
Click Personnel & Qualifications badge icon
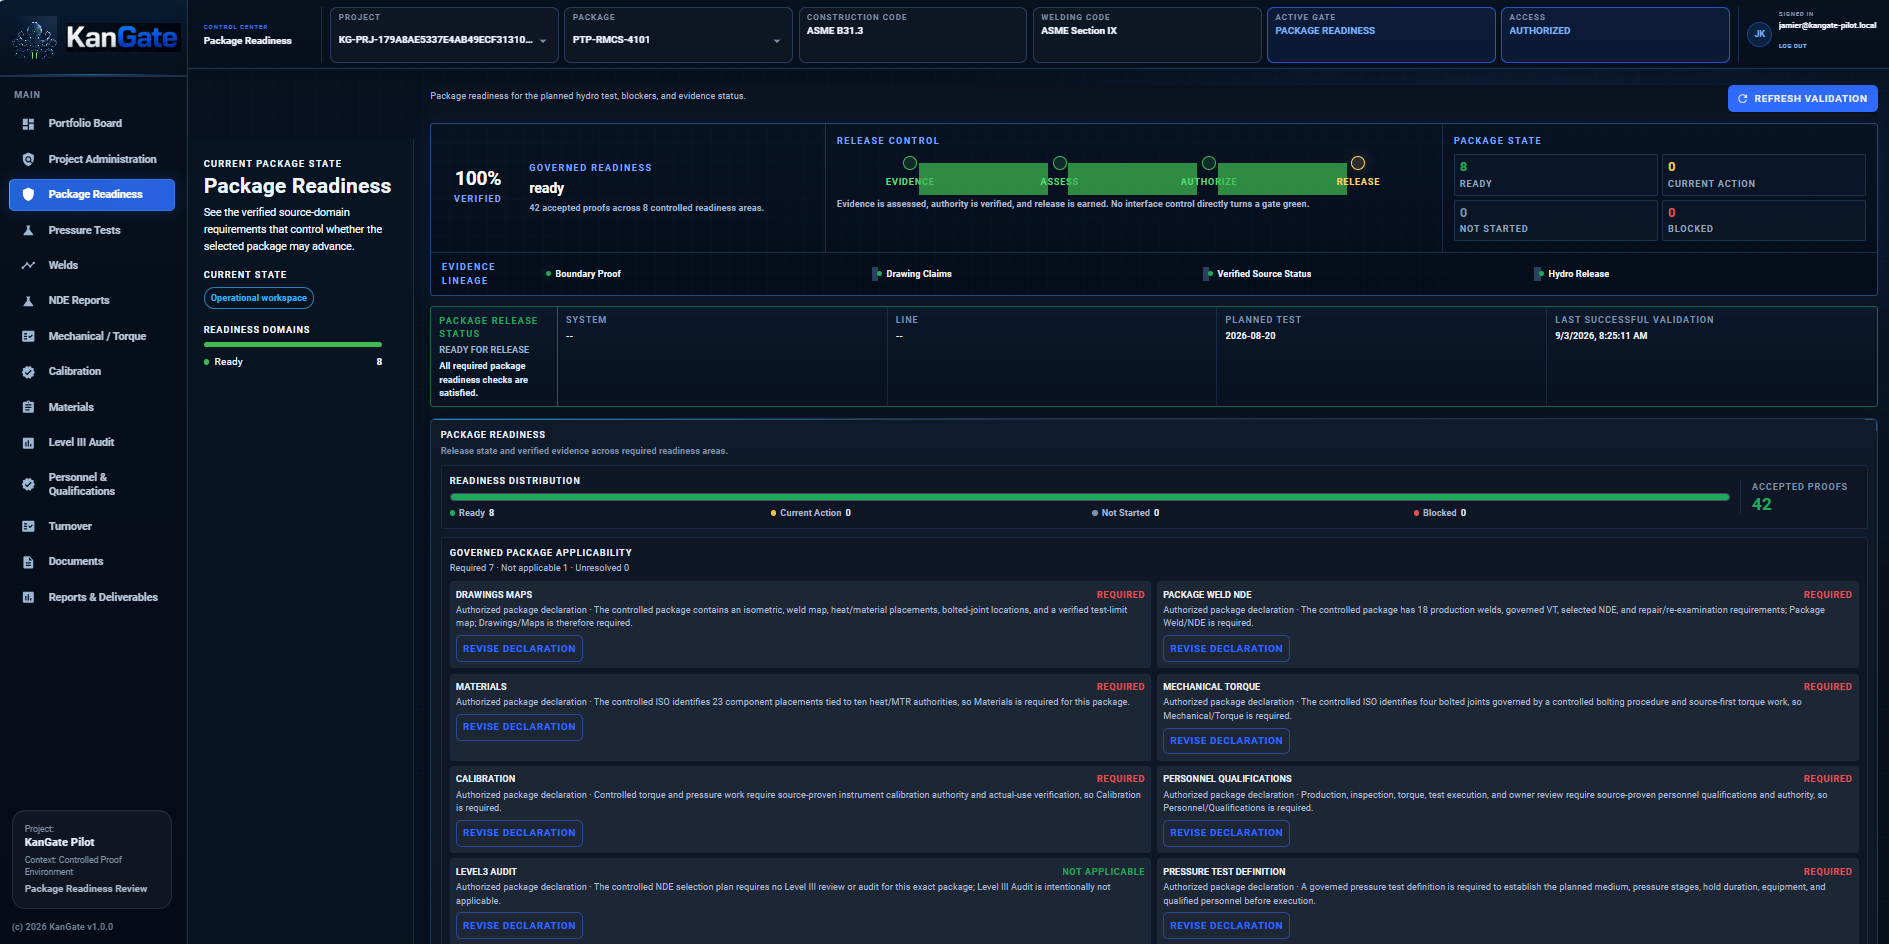pos(28,484)
